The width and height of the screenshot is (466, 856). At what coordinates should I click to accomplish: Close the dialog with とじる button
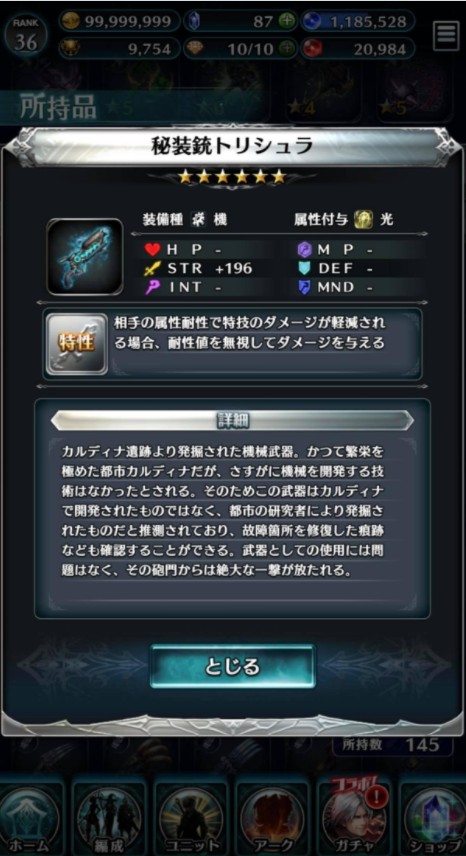tap(233, 667)
